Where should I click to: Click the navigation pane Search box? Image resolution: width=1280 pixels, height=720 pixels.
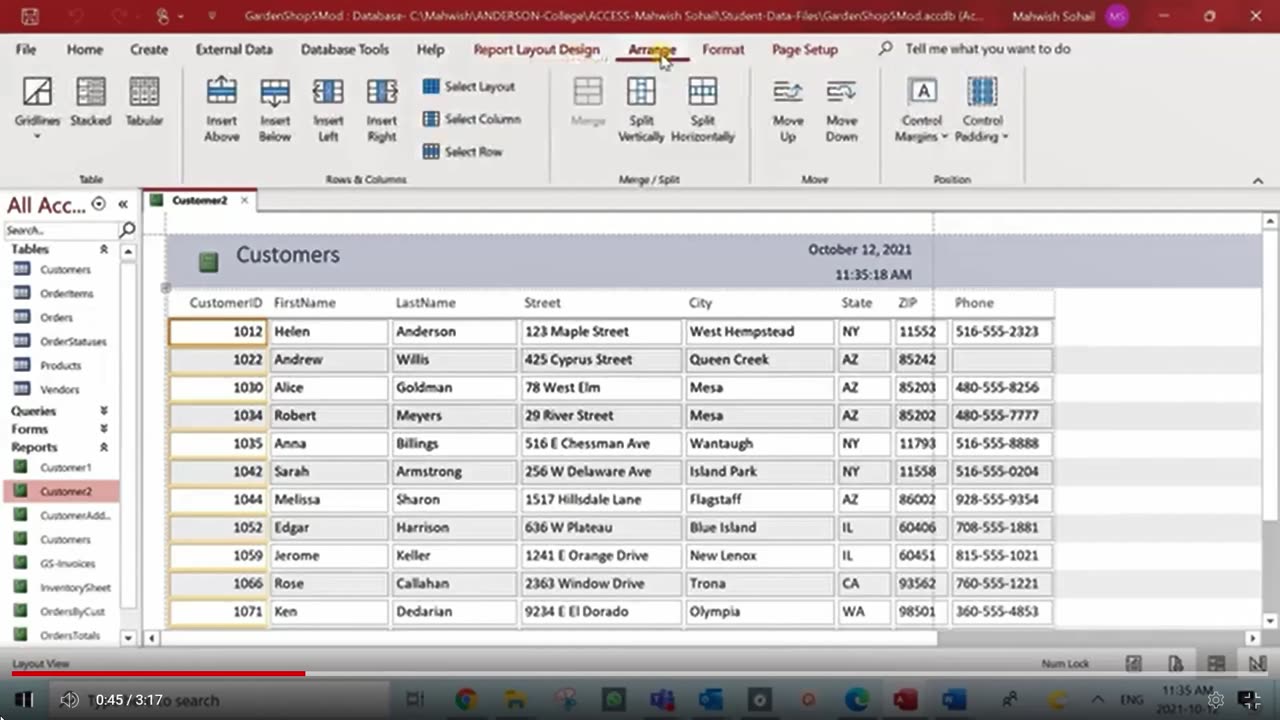point(60,230)
